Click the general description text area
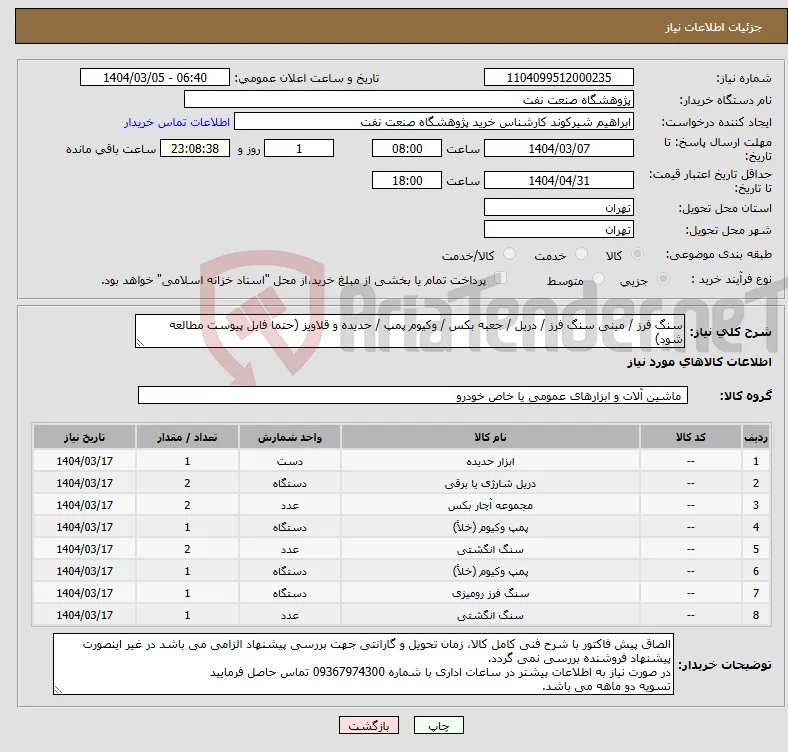 click(410, 331)
